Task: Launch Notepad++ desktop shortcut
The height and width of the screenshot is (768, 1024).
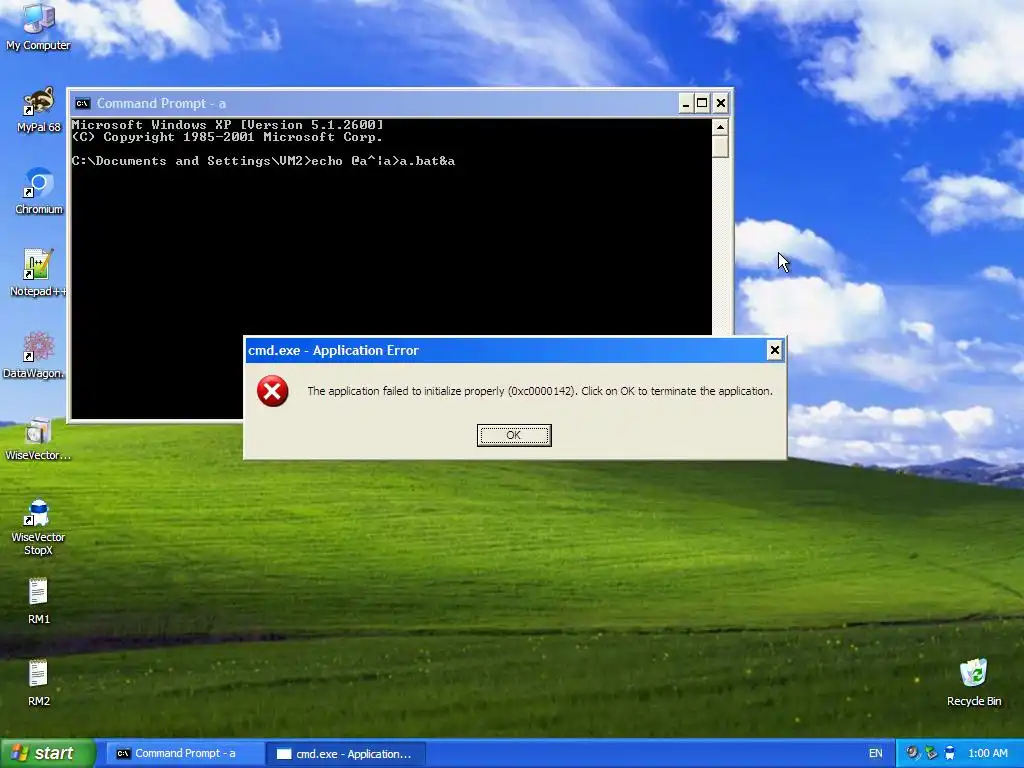Action: (x=39, y=273)
